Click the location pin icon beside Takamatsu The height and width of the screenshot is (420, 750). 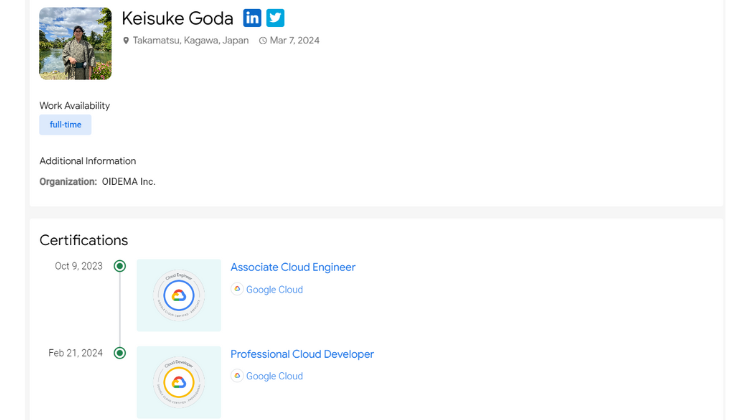tap(126, 41)
